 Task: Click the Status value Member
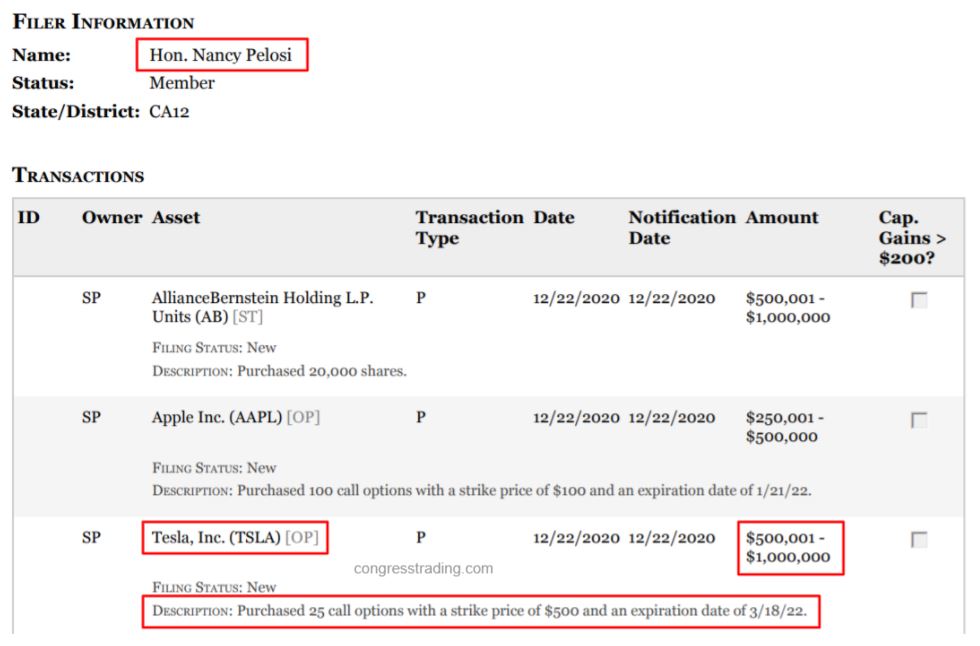182,82
